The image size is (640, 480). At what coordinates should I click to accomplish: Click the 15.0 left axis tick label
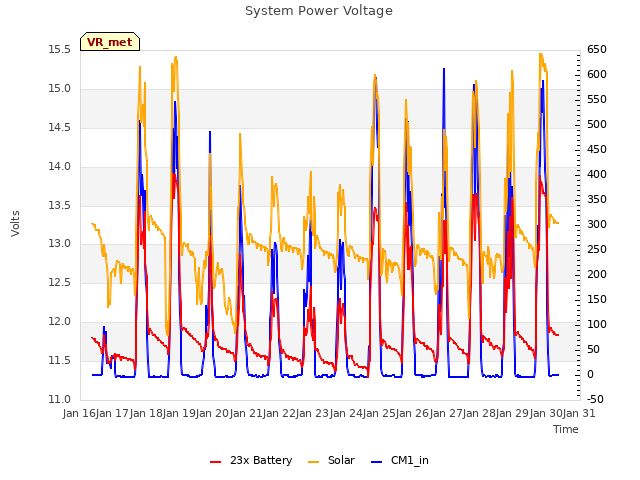tap(59, 89)
